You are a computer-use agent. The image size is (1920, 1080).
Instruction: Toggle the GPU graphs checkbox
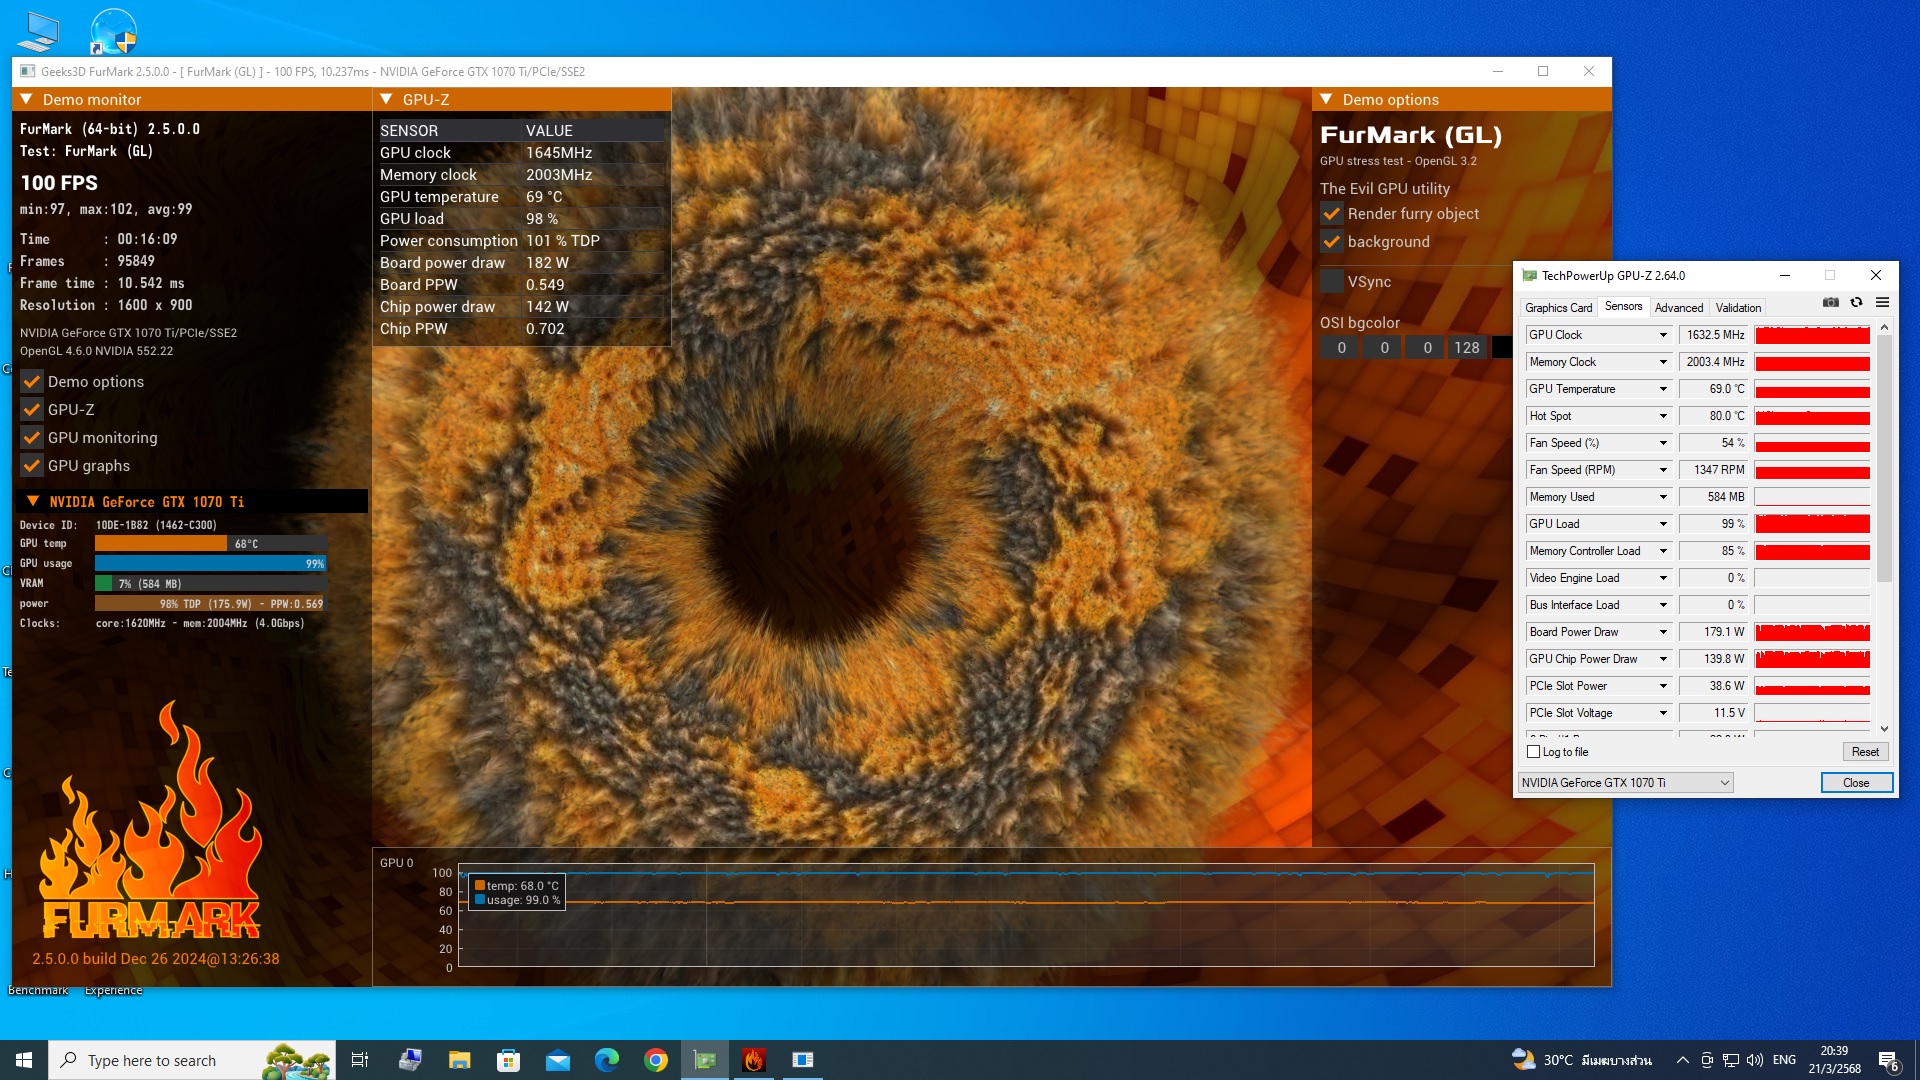pyautogui.click(x=32, y=466)
